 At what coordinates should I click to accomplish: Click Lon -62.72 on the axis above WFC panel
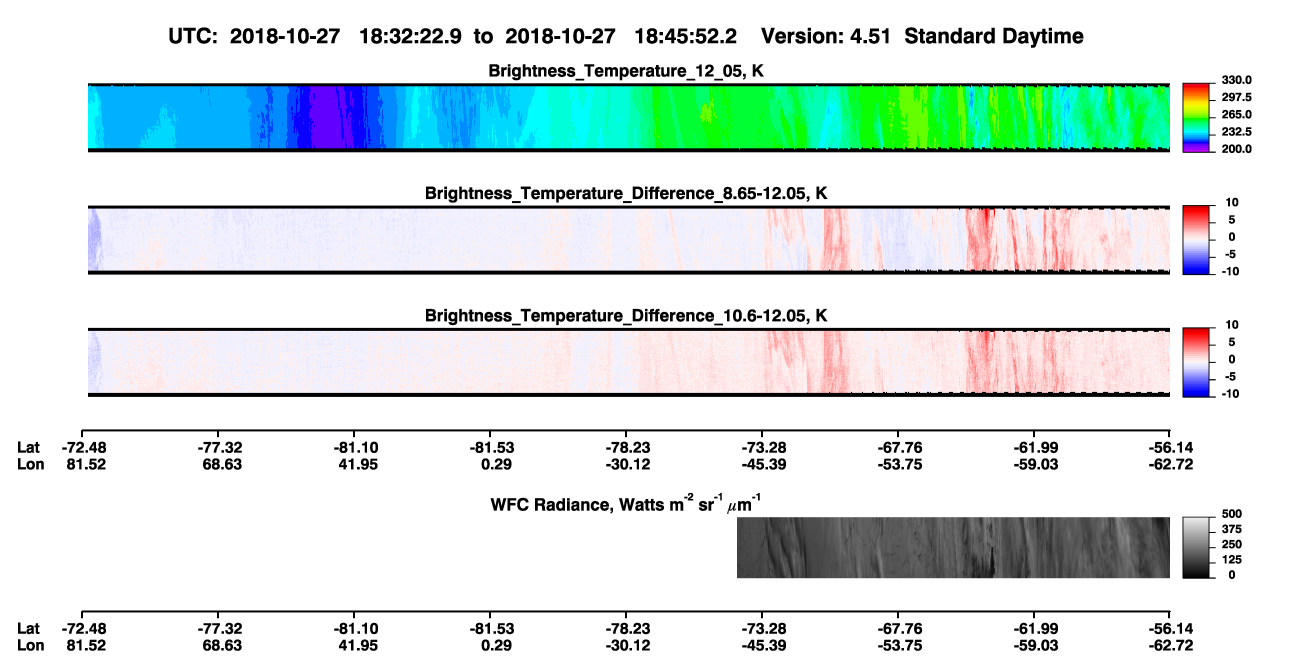coord(1169,463)
